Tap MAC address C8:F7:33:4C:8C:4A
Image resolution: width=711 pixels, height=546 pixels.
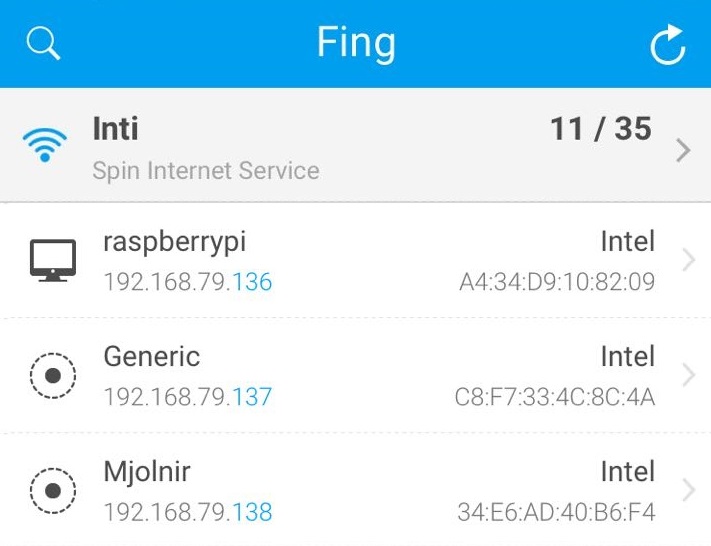[555, 397]
